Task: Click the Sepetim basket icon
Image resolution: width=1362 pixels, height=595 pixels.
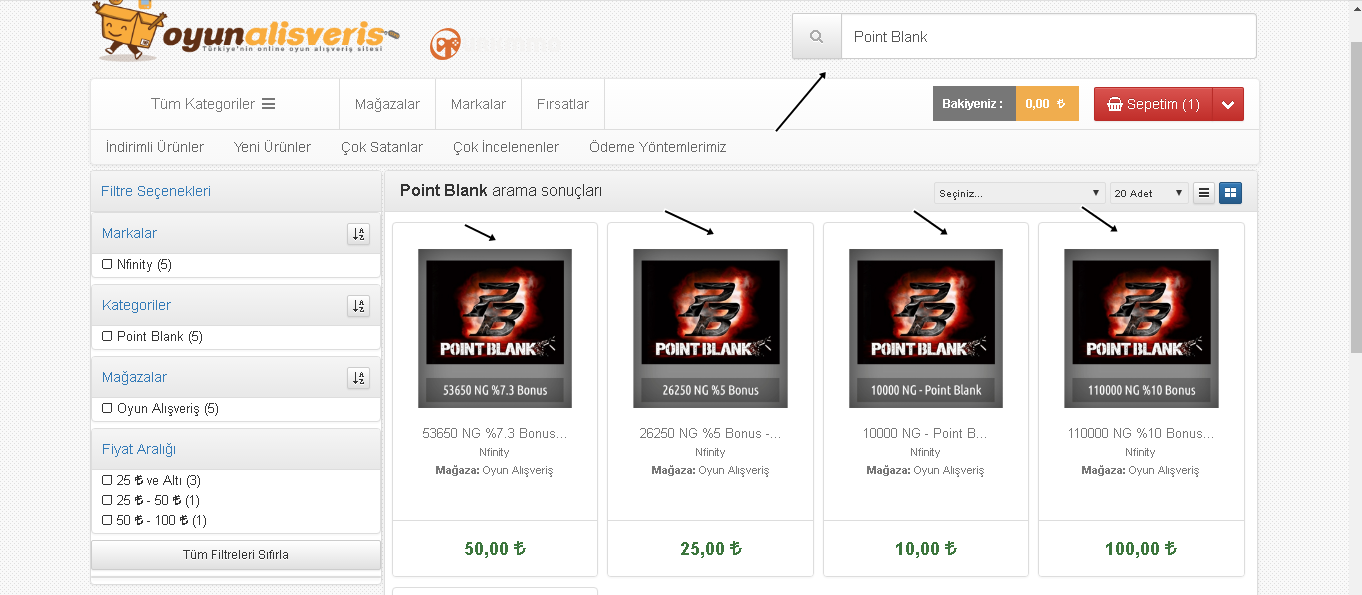Action: coord(1115,104)
